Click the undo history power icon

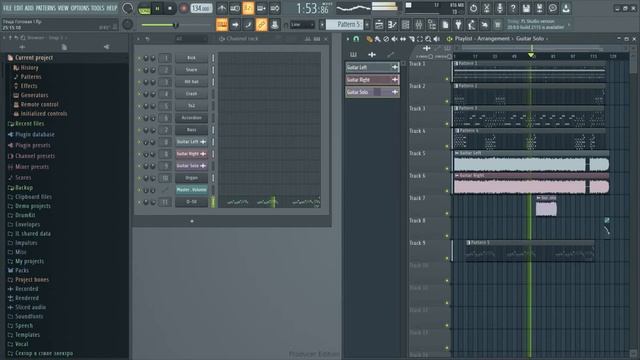[x=473, y=8]
